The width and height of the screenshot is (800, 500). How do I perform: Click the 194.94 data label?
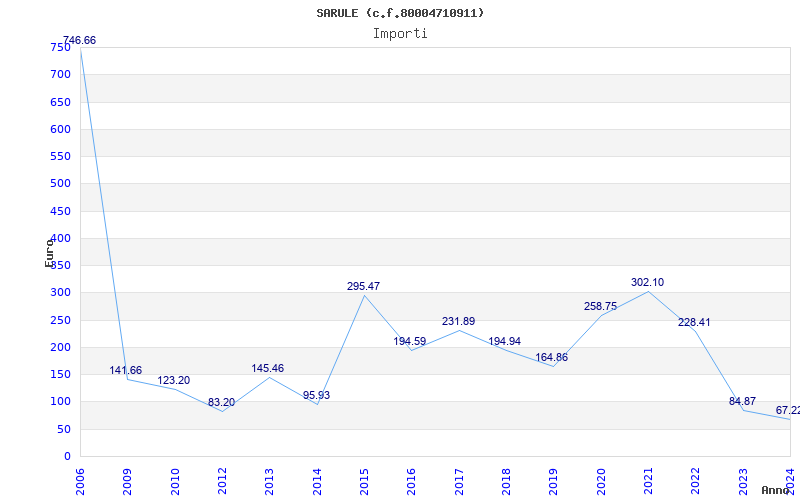pos(505,341)
